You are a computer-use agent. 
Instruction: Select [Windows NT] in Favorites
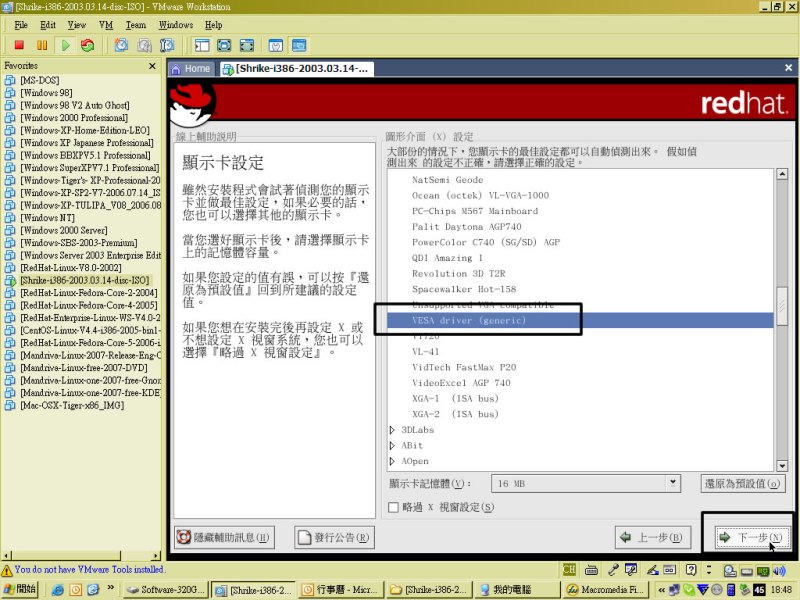[x=47, y=217]
